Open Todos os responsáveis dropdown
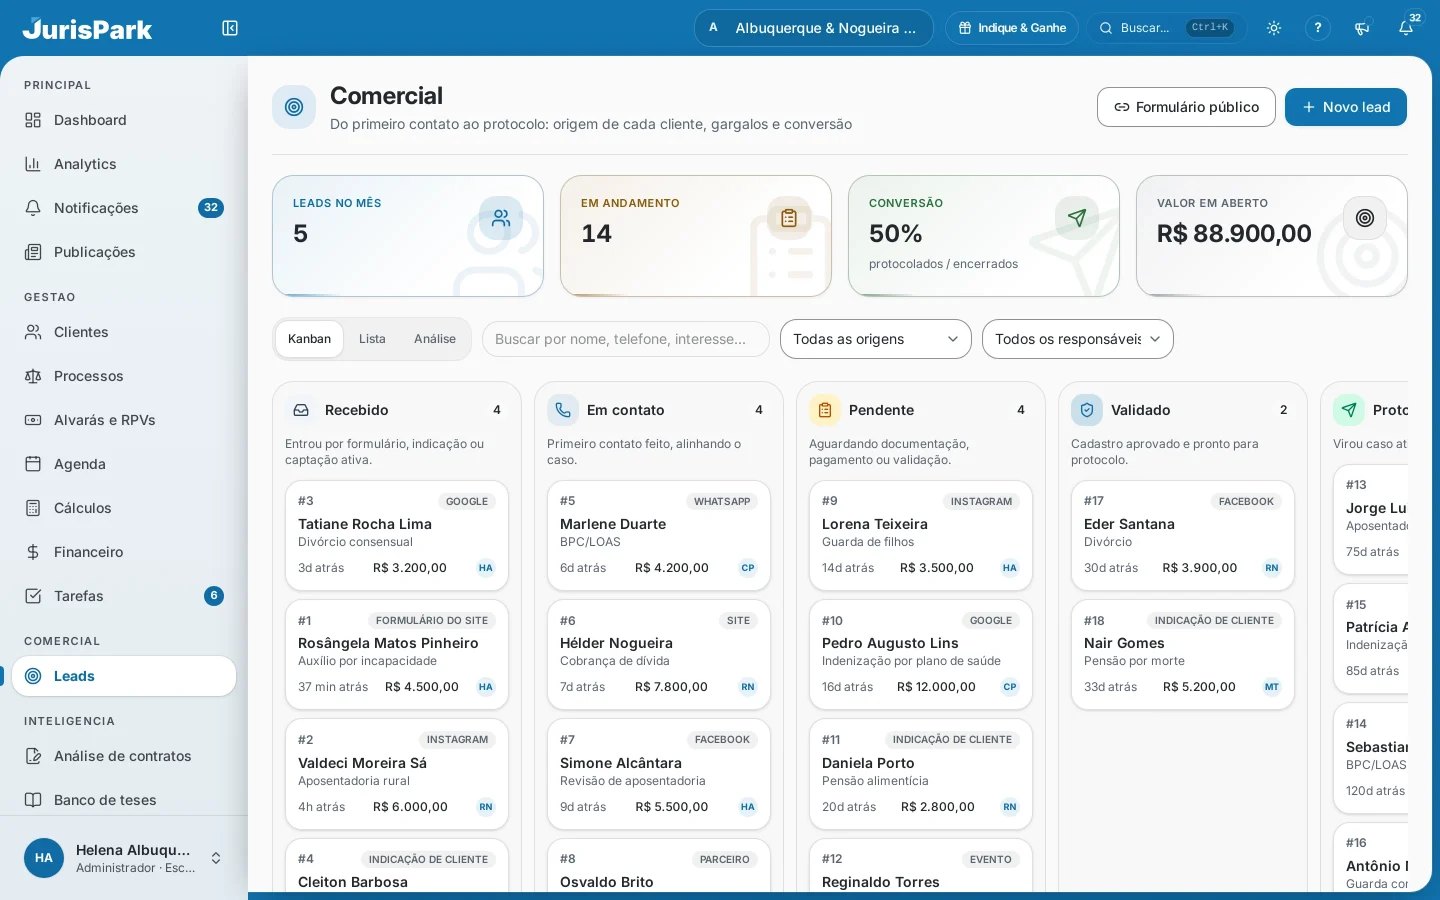This screenshot has width=1440, height=900. 1078,339
